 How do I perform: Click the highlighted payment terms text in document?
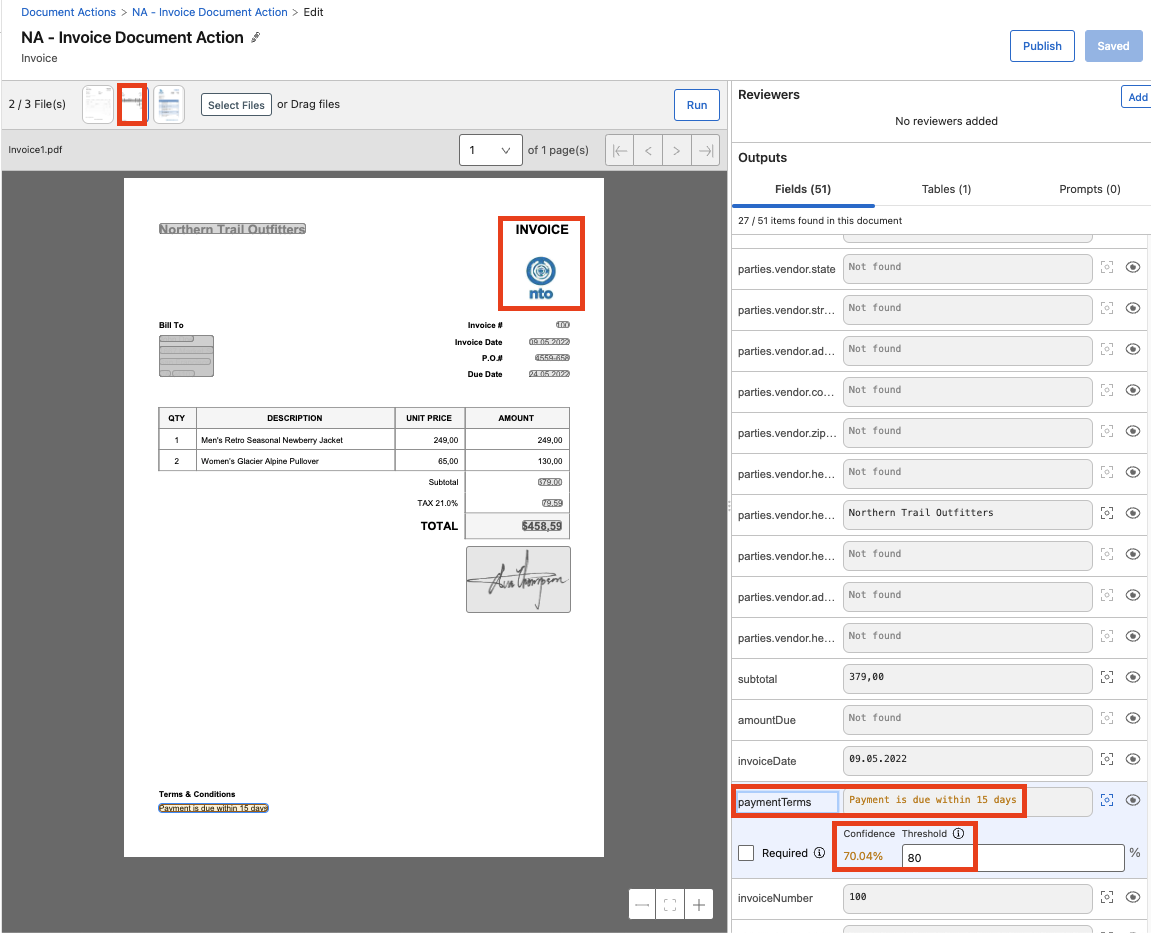click(214, 808)
